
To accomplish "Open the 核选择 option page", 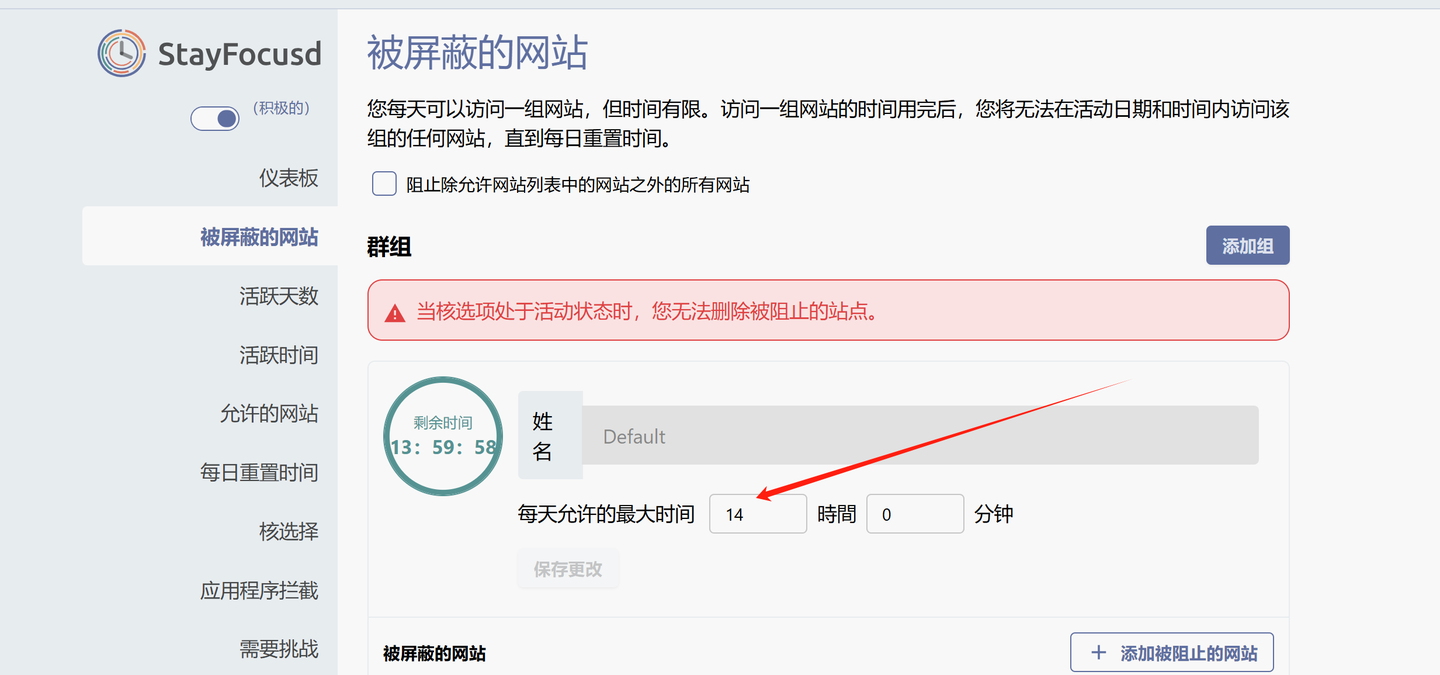I will coord(289,532).
